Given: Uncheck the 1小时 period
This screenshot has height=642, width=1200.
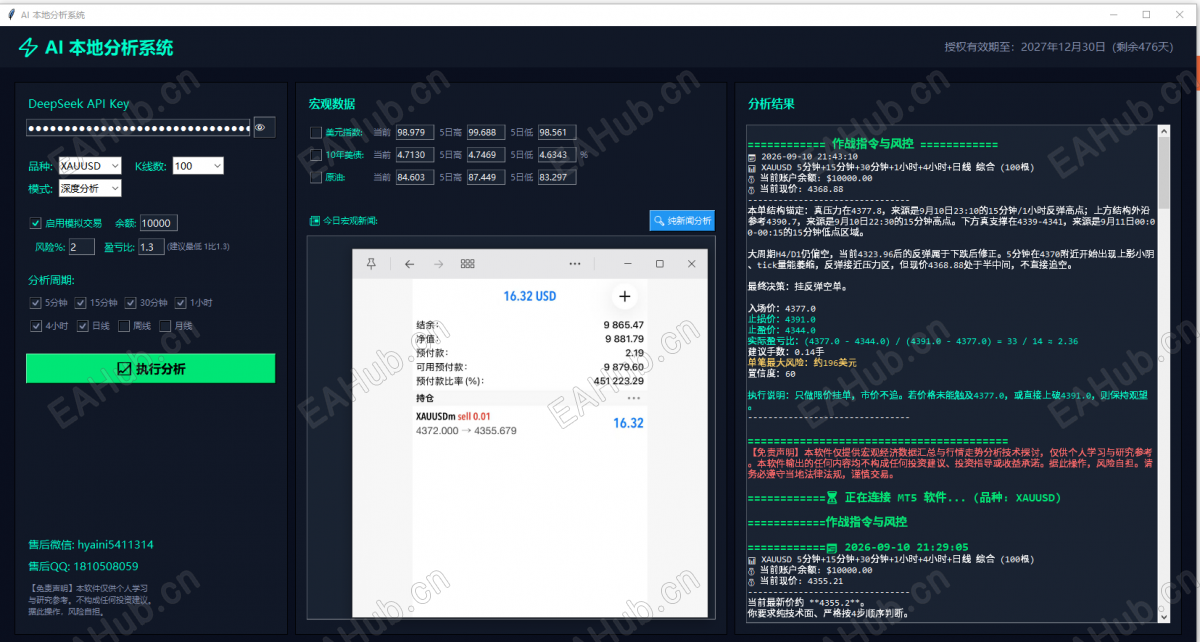Looking at the screenshot, I should [181, 302].
